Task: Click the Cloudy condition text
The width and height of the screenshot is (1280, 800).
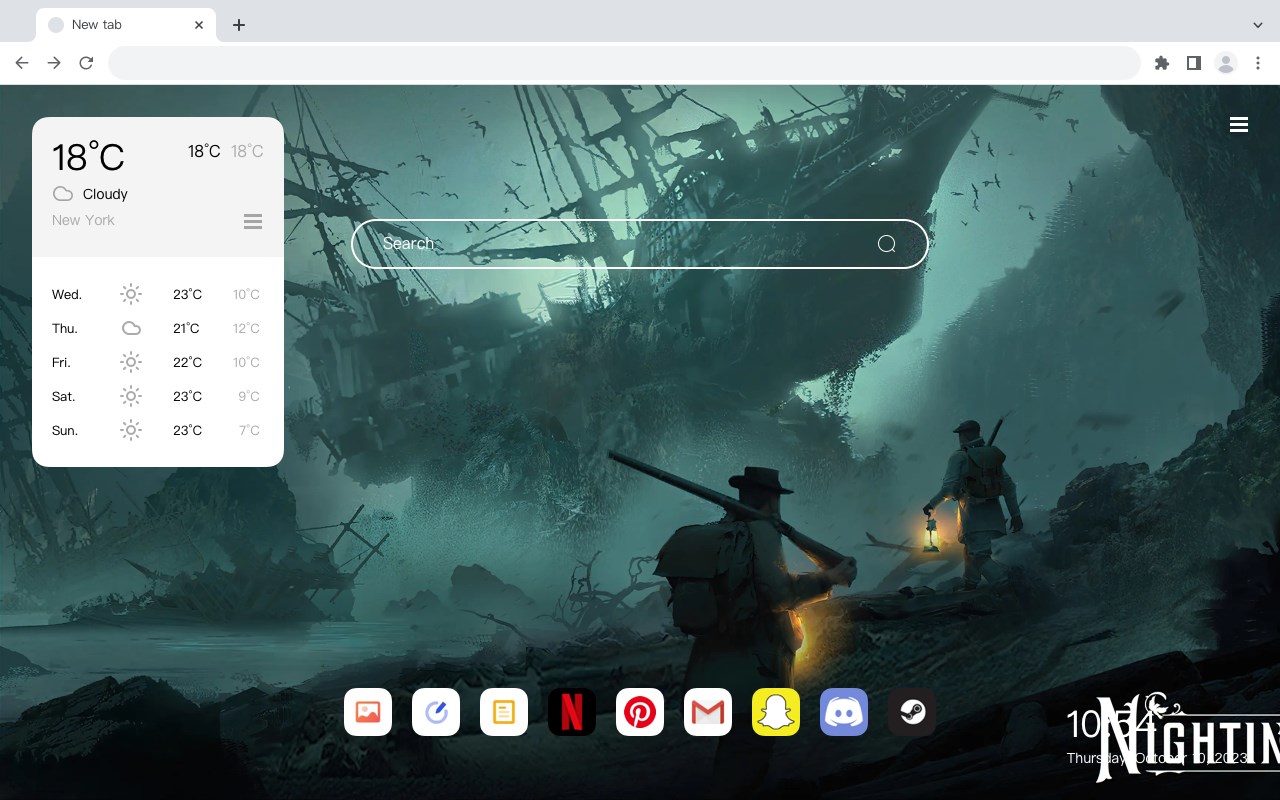Action: click(105, 194)
